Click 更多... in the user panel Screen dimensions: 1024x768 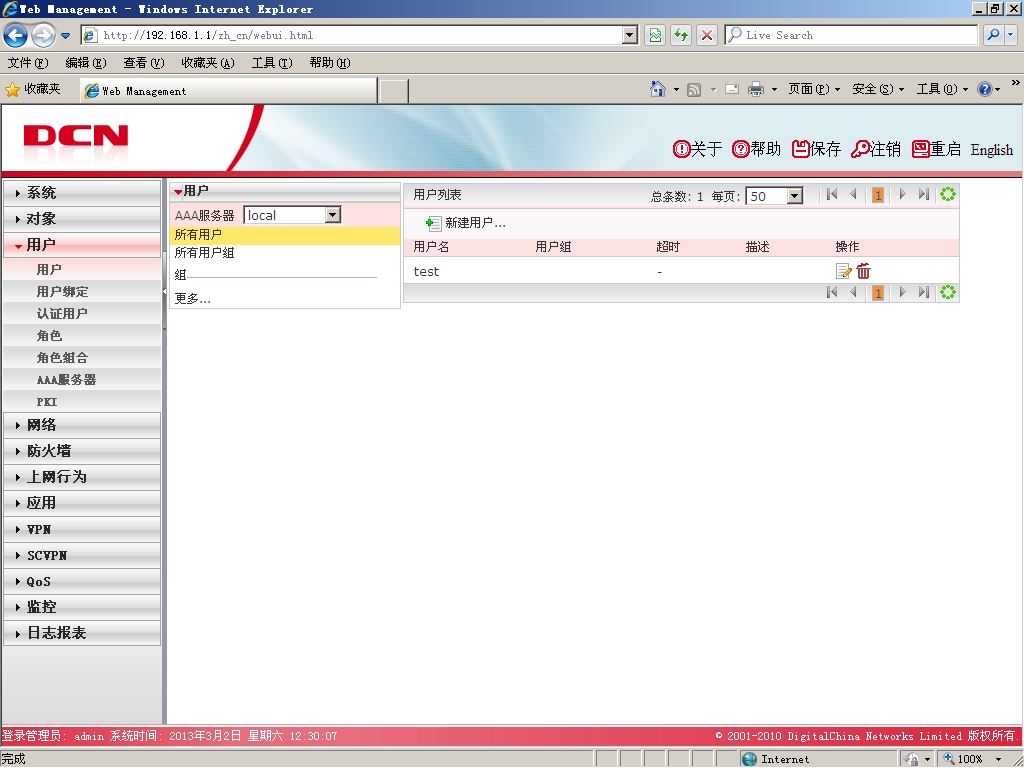pos(193,298)
